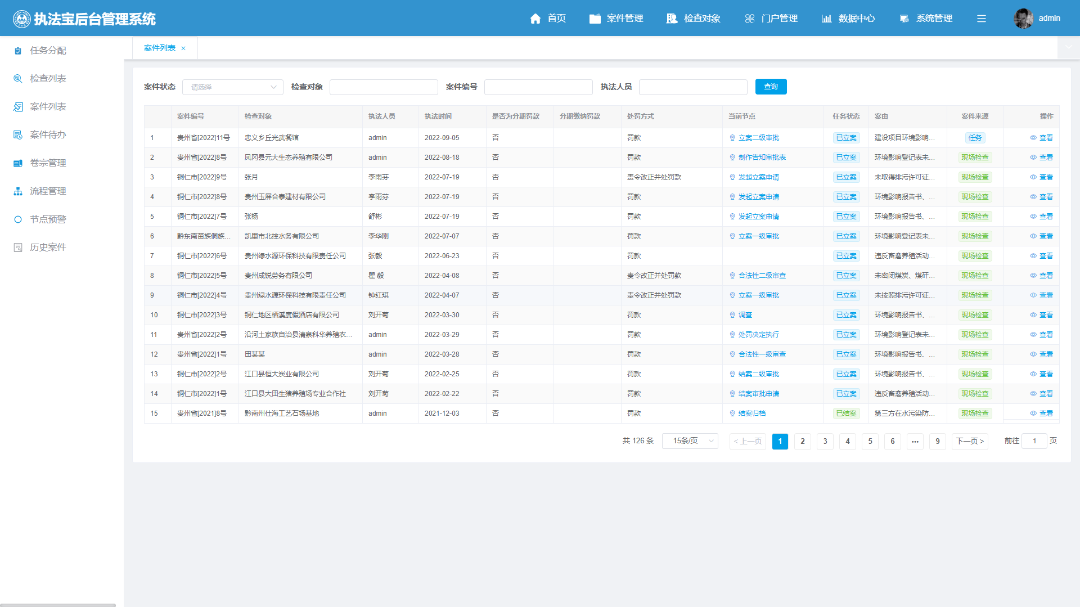Open the 合法性一级审查 node link
1080x607 pixels.
(x=762, y=354)
